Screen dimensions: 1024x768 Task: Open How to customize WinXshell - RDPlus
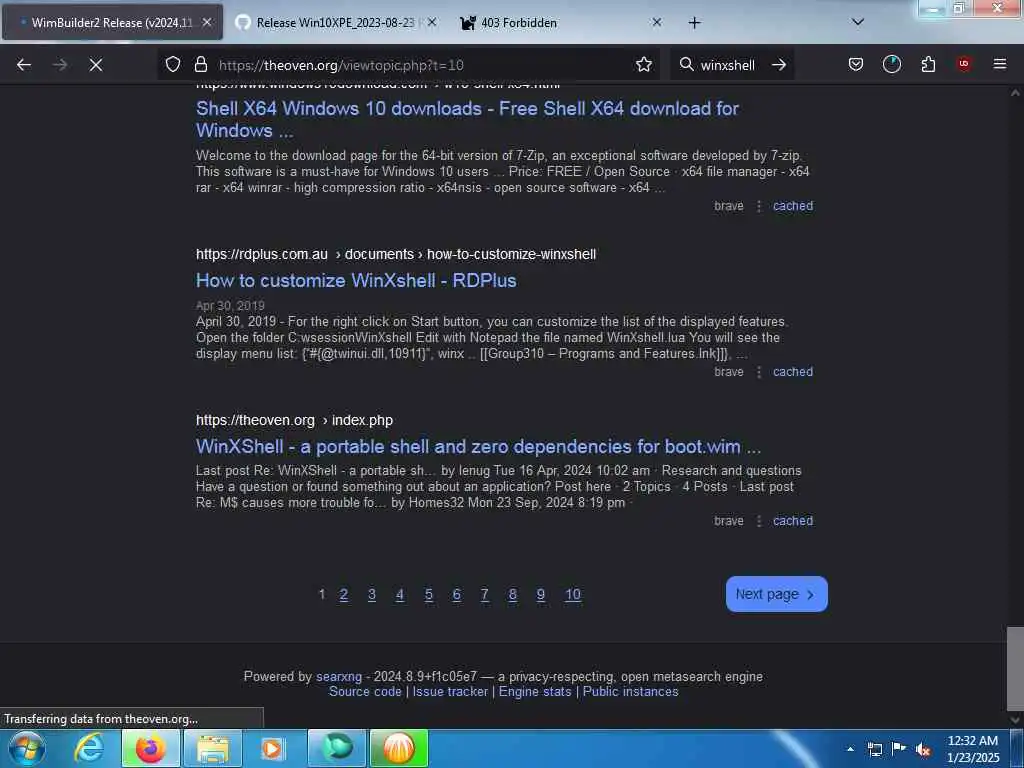(356, 280)
